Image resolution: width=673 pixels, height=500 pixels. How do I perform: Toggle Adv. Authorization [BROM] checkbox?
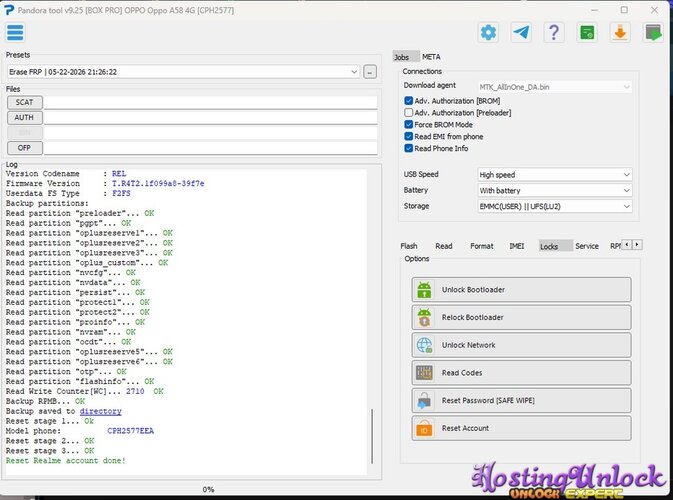click(x=409, y=101)
